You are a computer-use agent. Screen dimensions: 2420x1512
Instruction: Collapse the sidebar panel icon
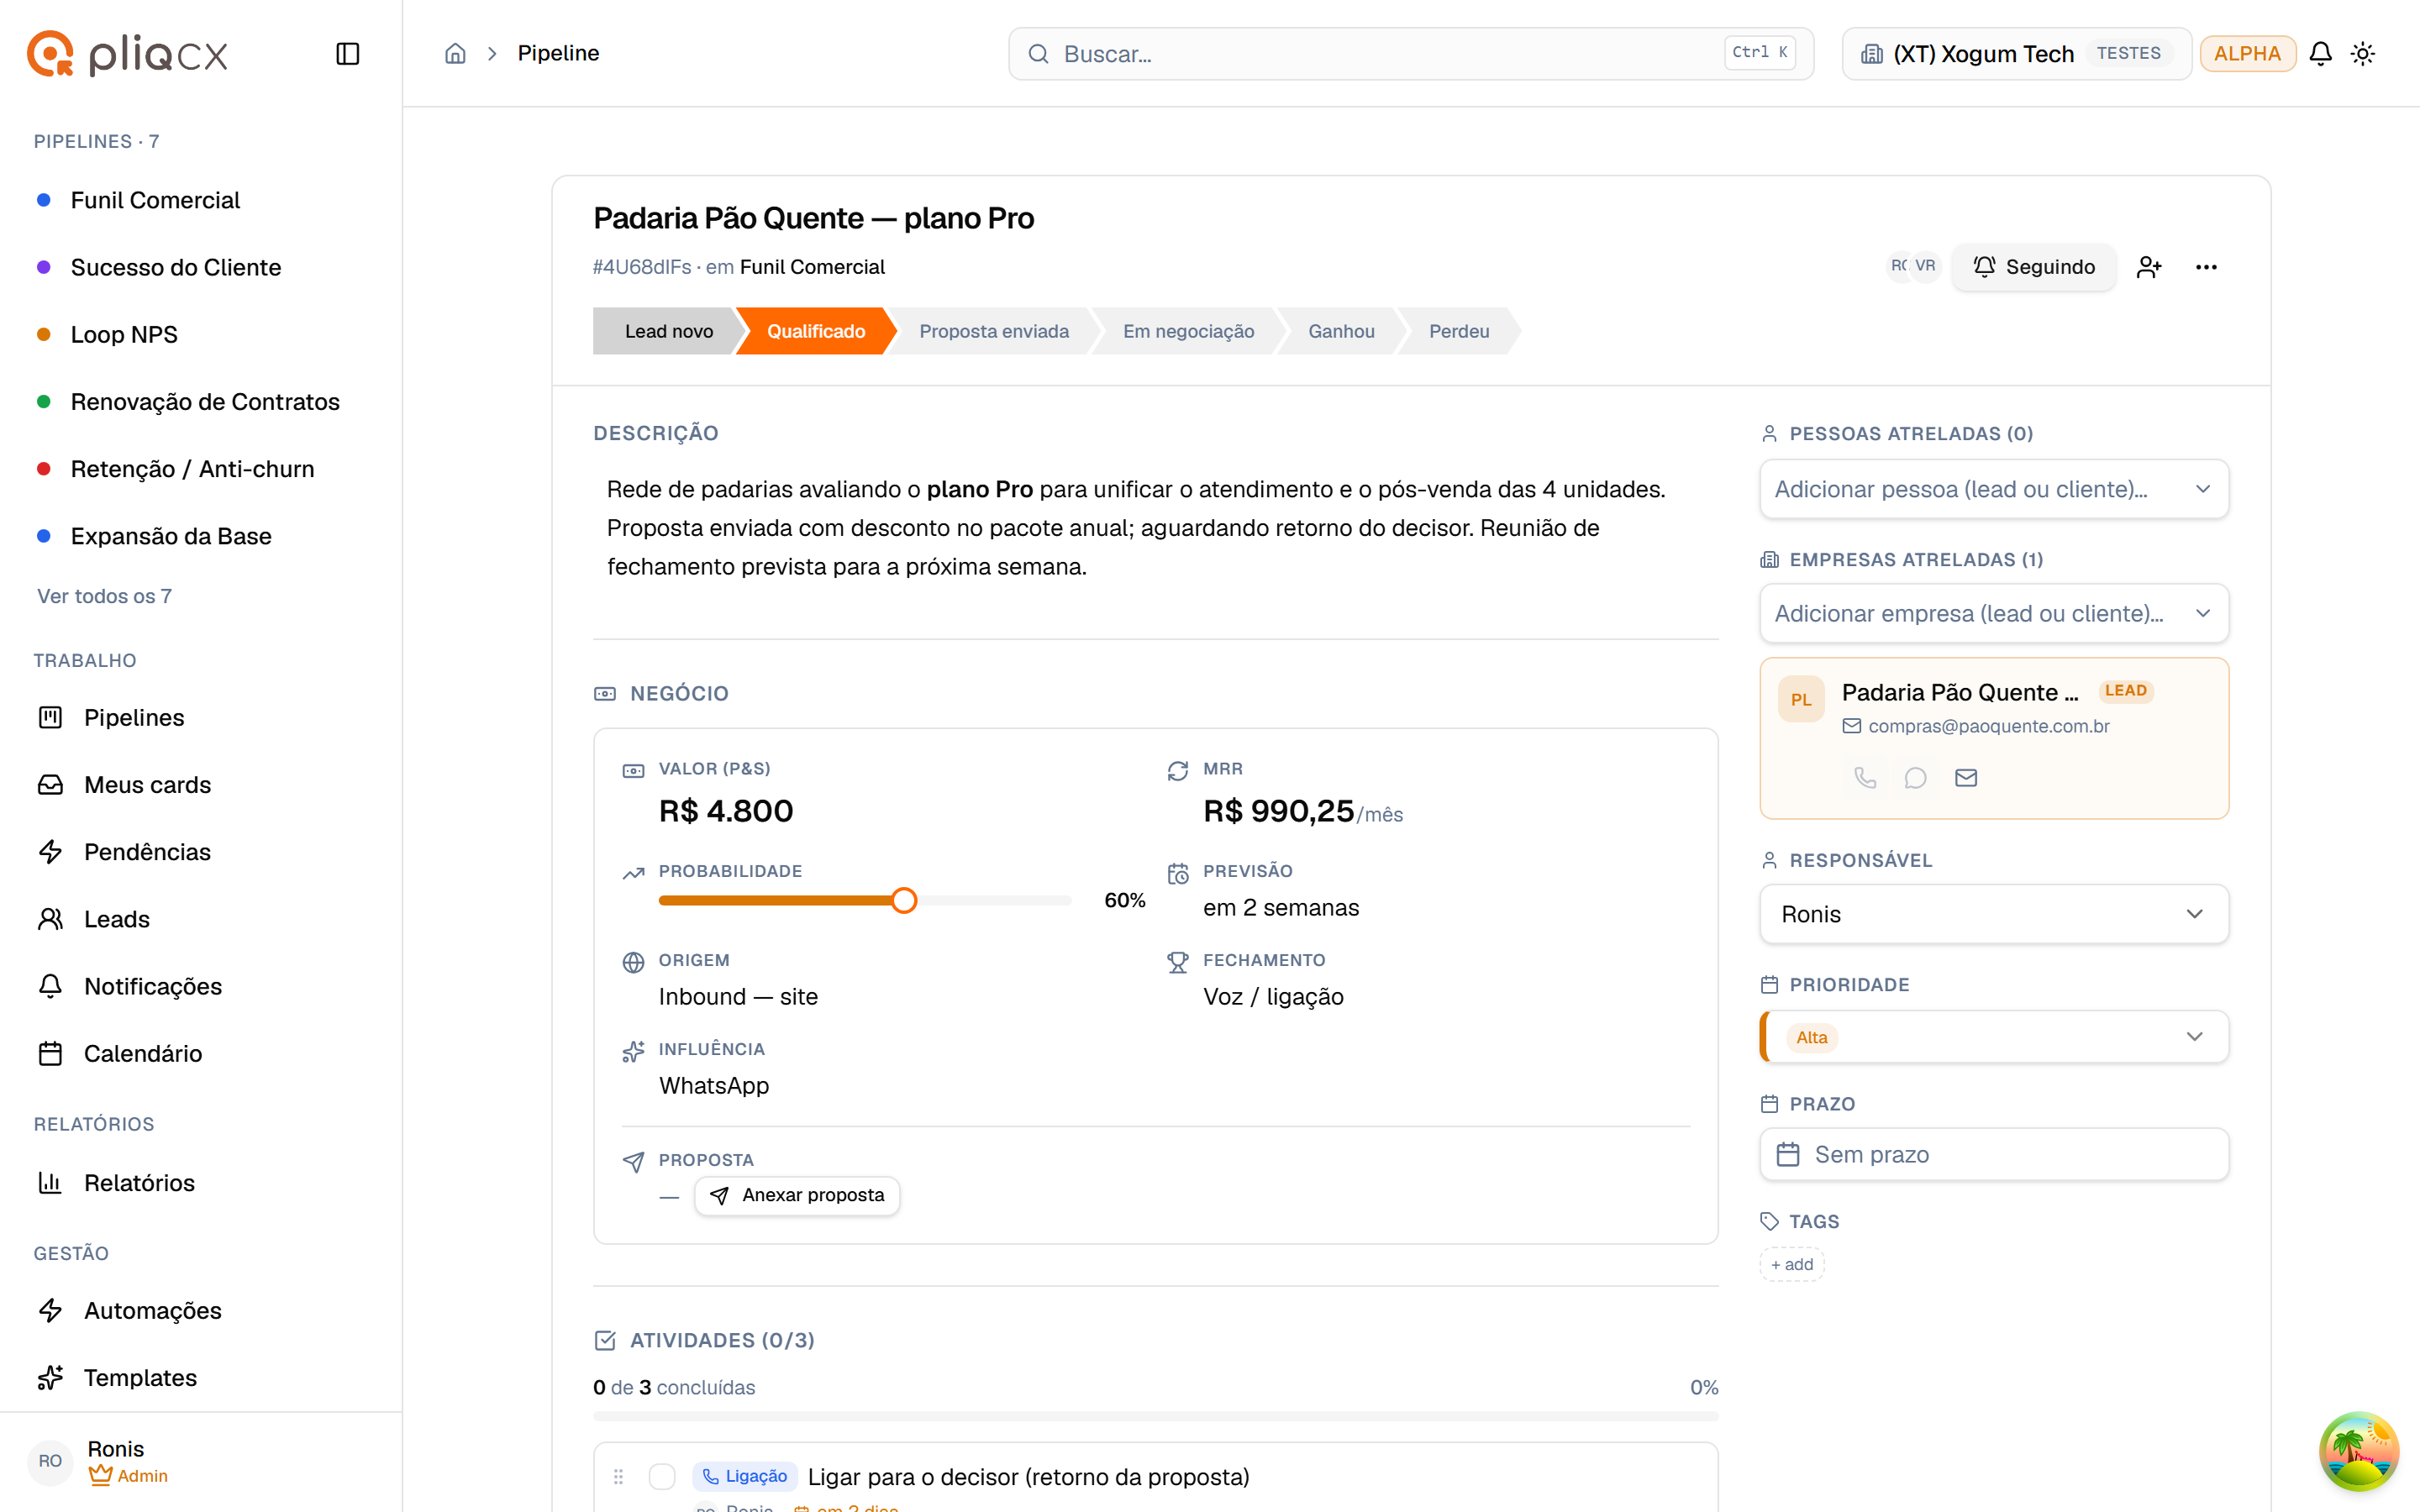[x=347, y=54]
